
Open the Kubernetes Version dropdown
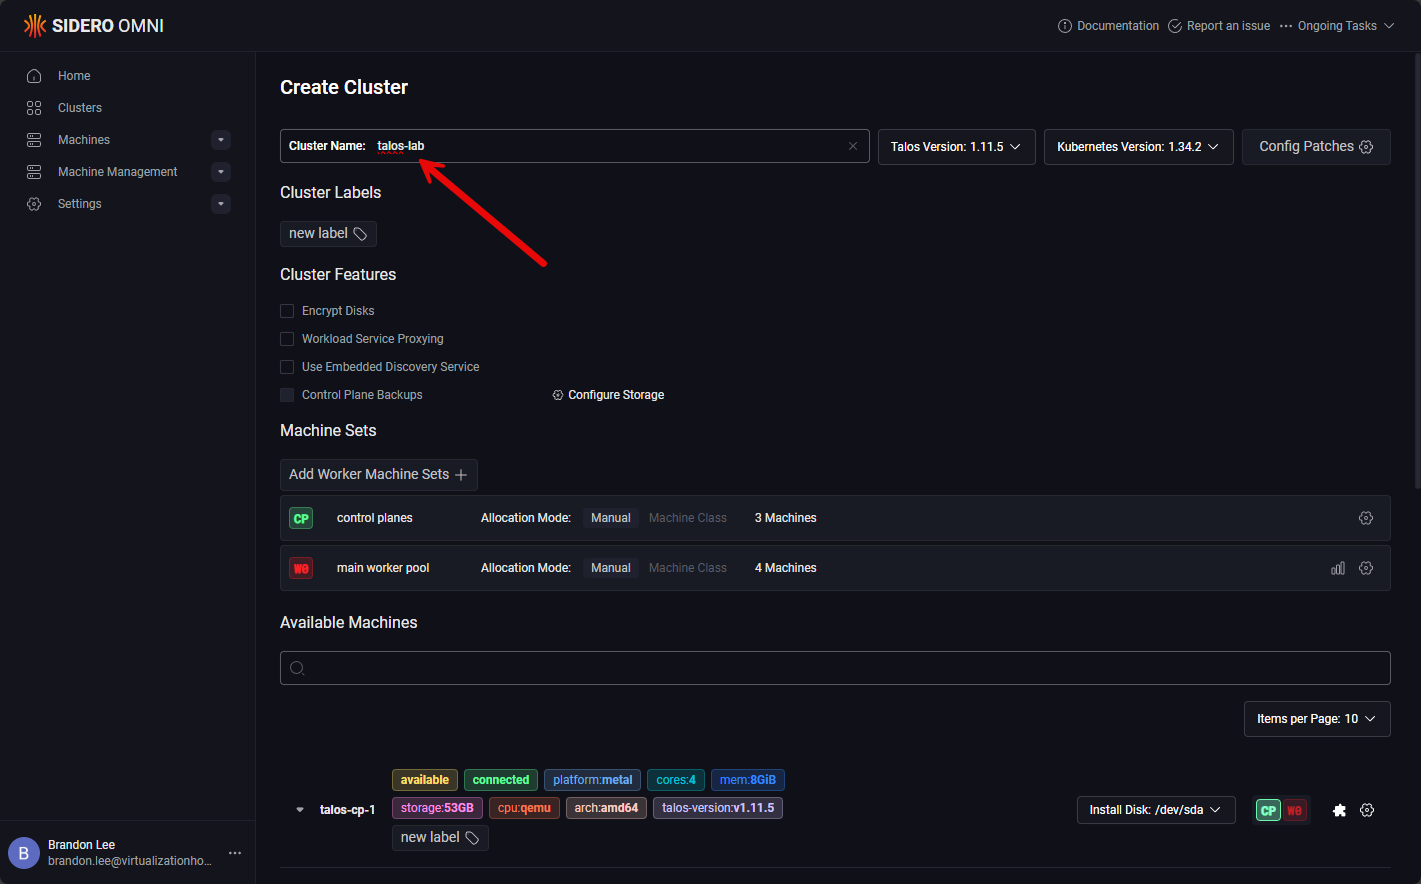click(x=1138, y=147)
